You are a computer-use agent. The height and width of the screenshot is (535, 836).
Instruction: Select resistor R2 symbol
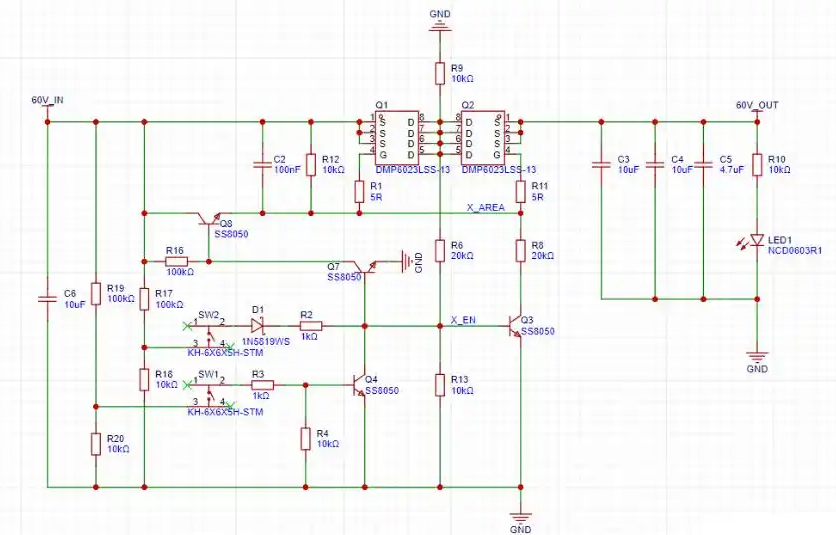(311, 326)
